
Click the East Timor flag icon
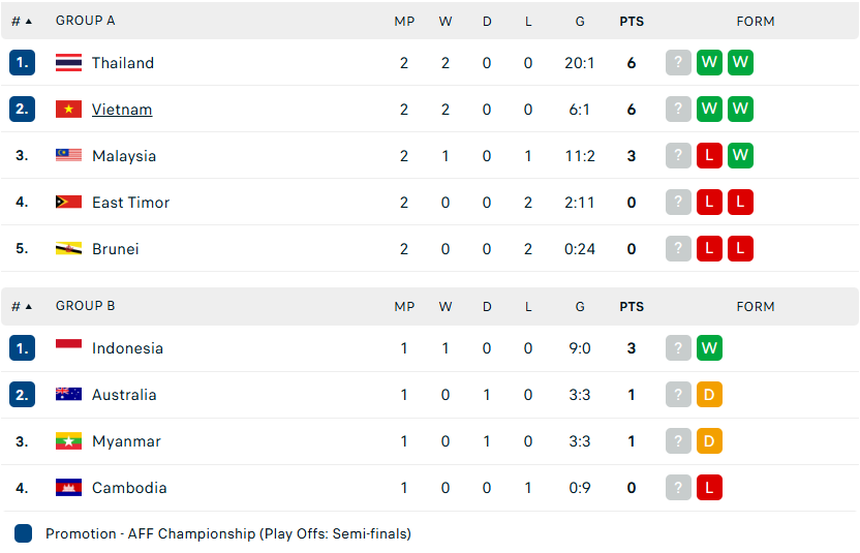68,202
